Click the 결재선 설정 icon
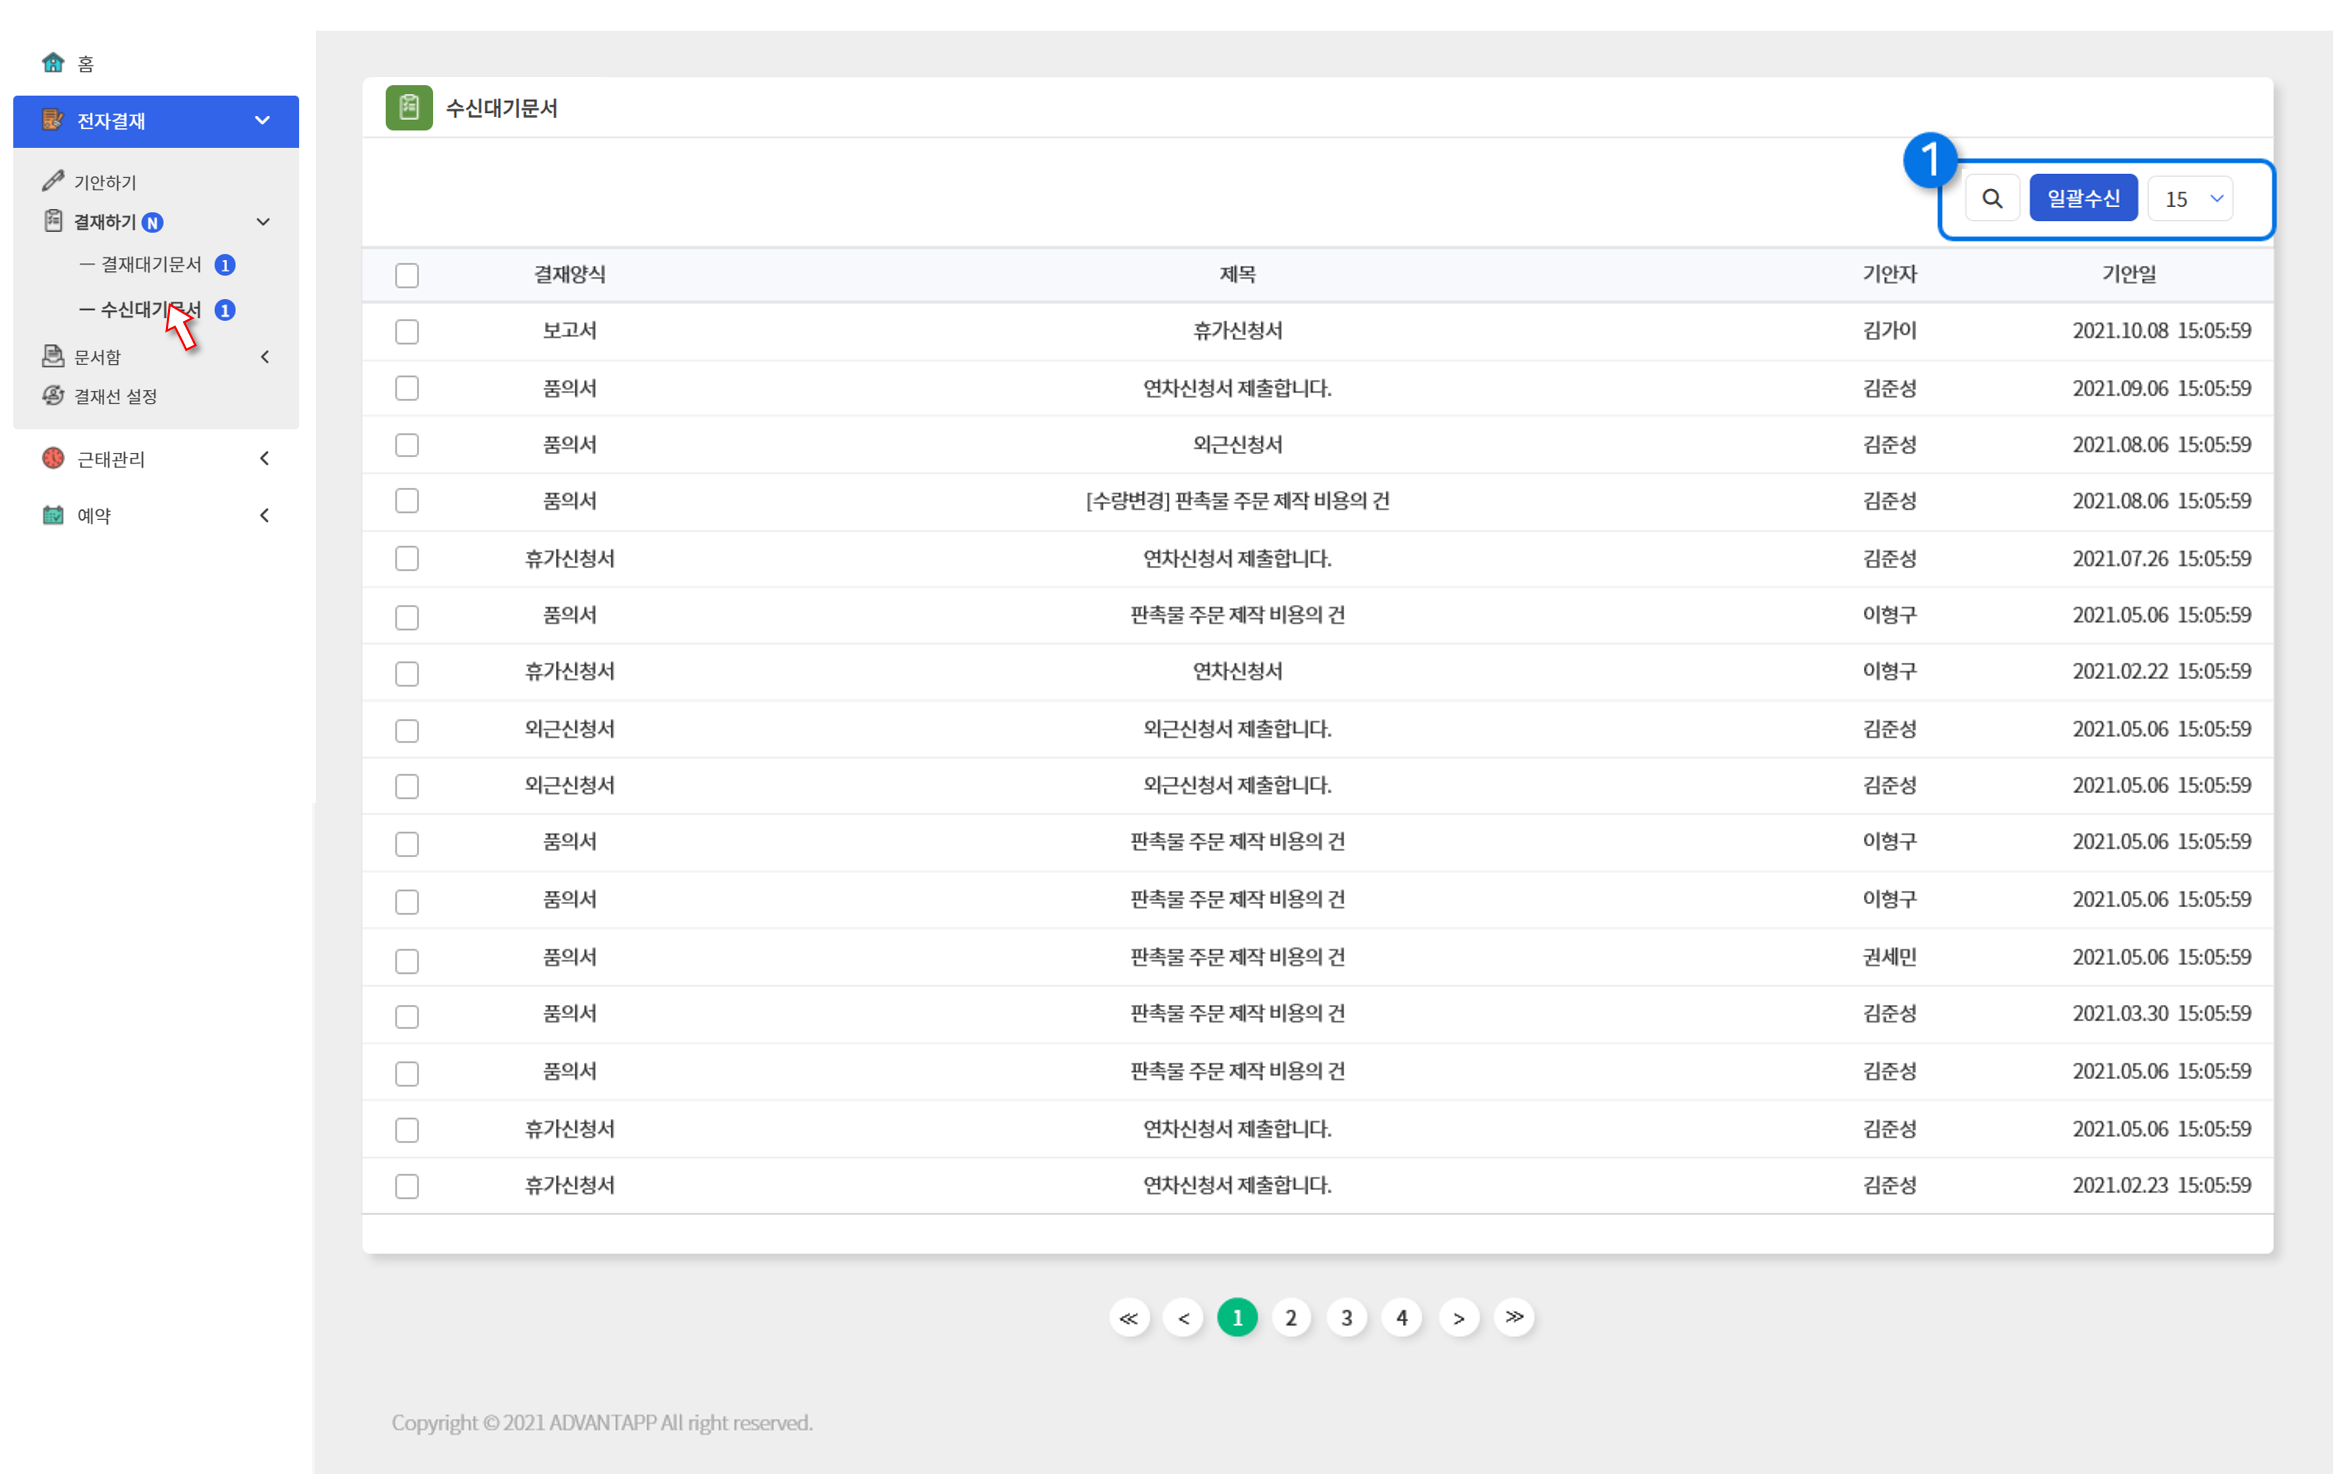The height and width of the screenshot is (1474, 2333). click(53, 396)
